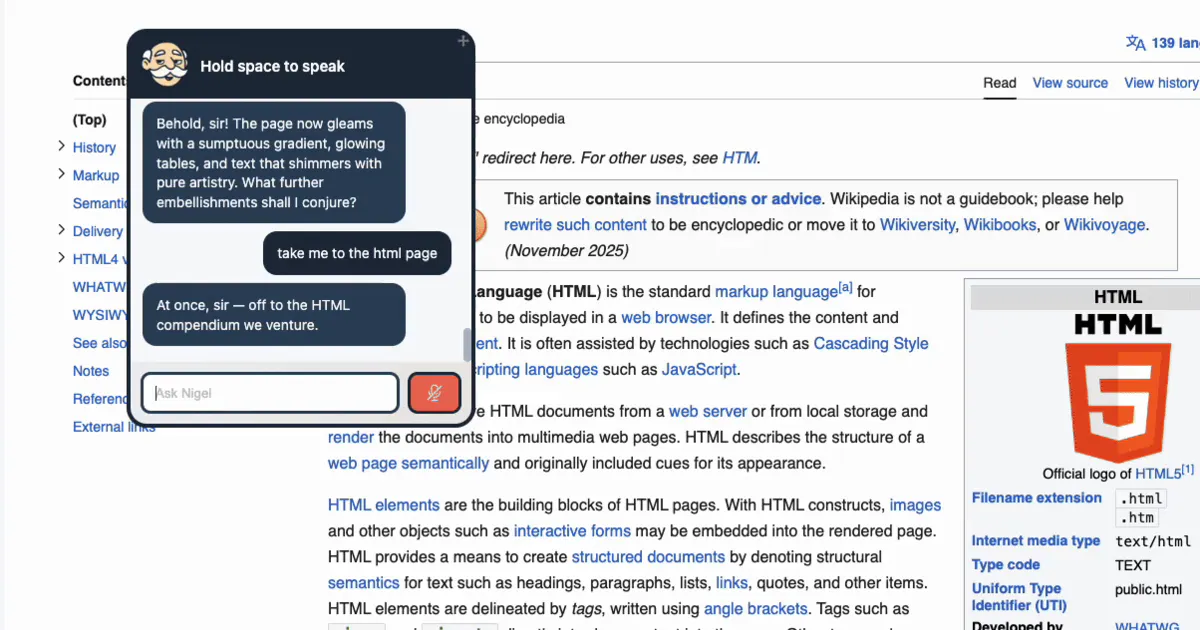Open the web server link
The image size is (1200, 630).
[708, 412]
